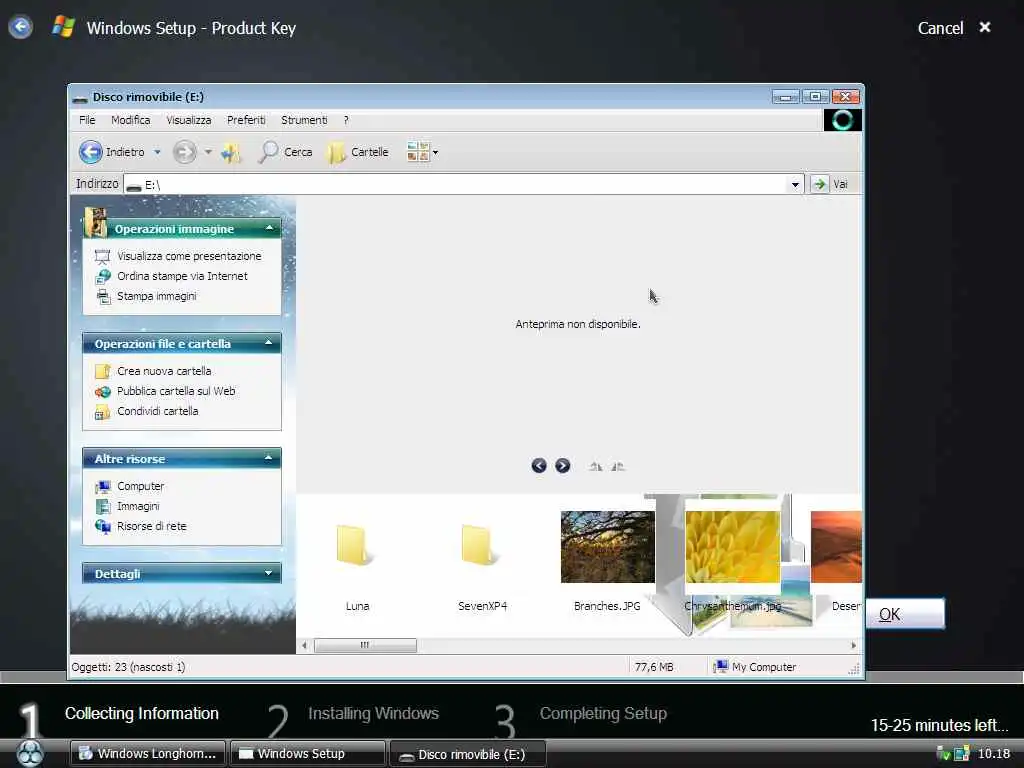Collapse the Altre risorse panel
Screen dimensions: 1024x768
coord(268,458)
